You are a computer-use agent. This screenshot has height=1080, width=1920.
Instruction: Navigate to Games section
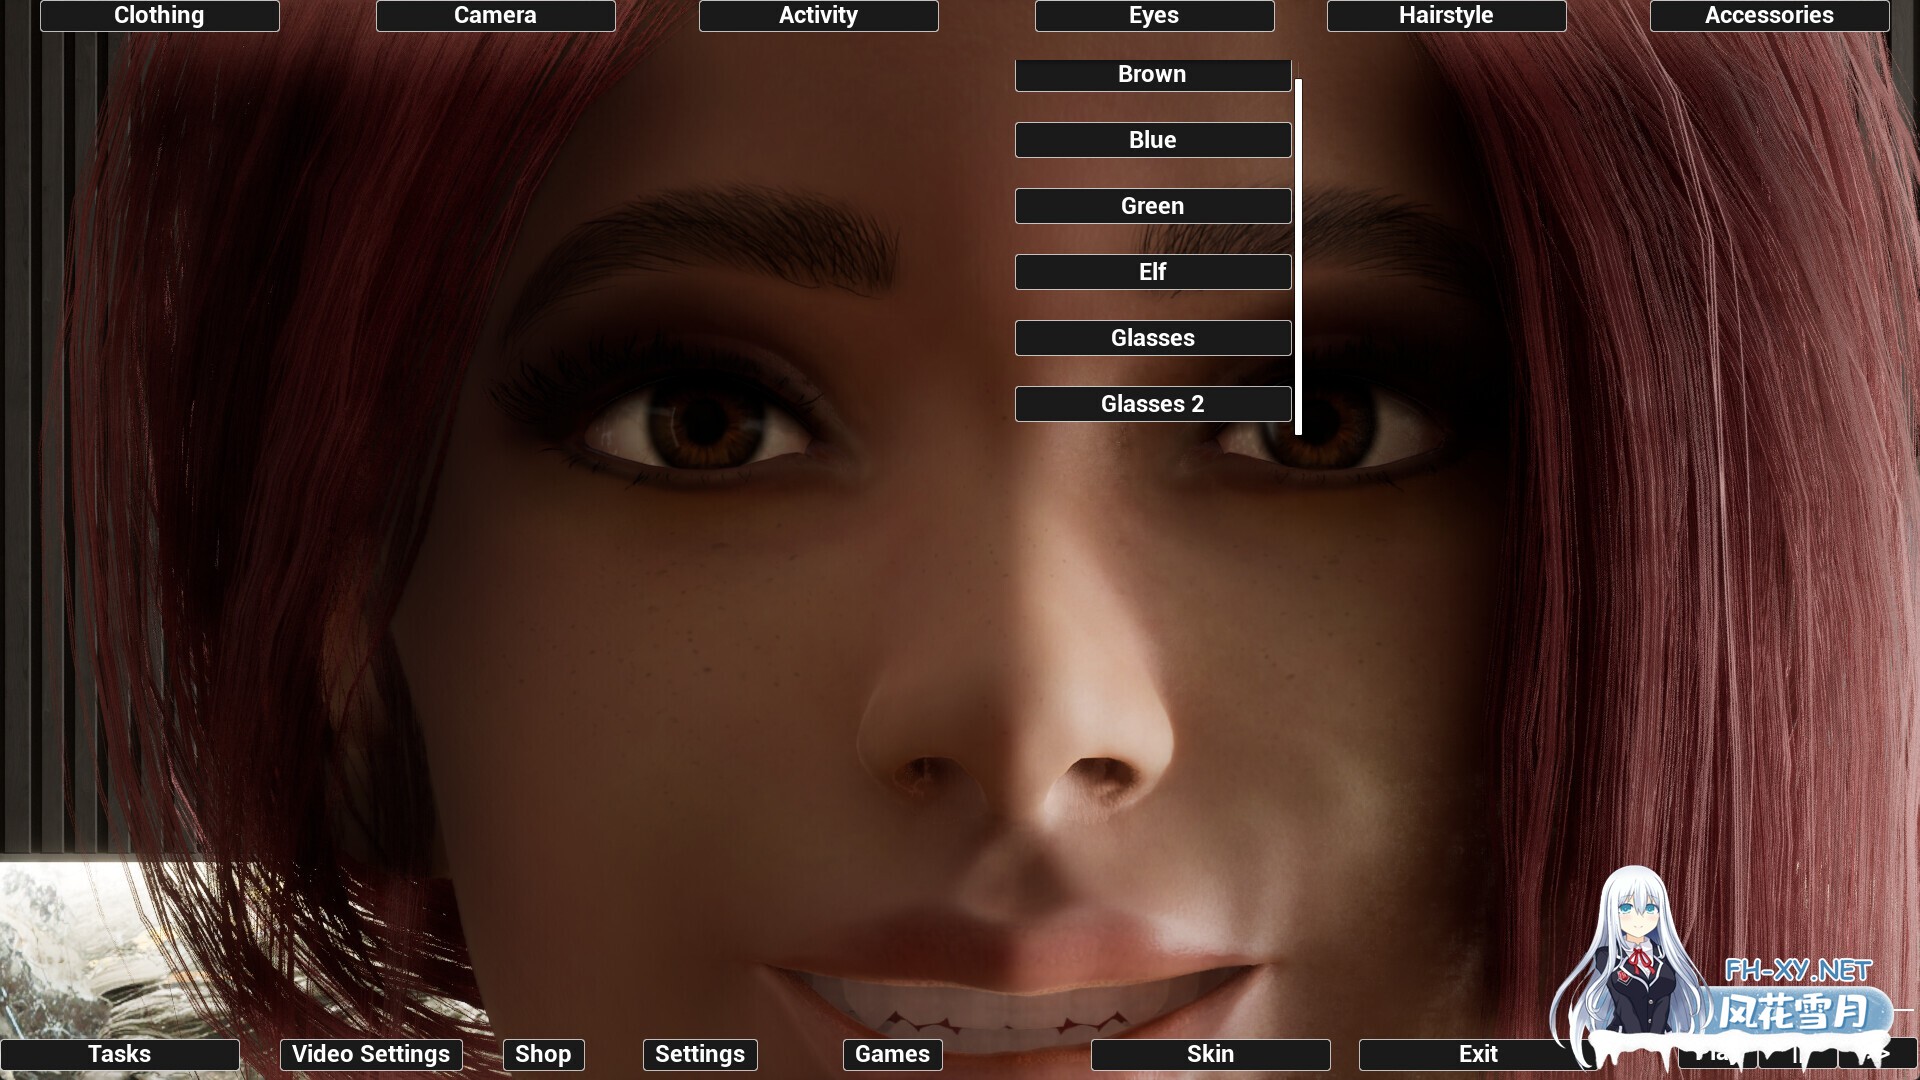893,1054
